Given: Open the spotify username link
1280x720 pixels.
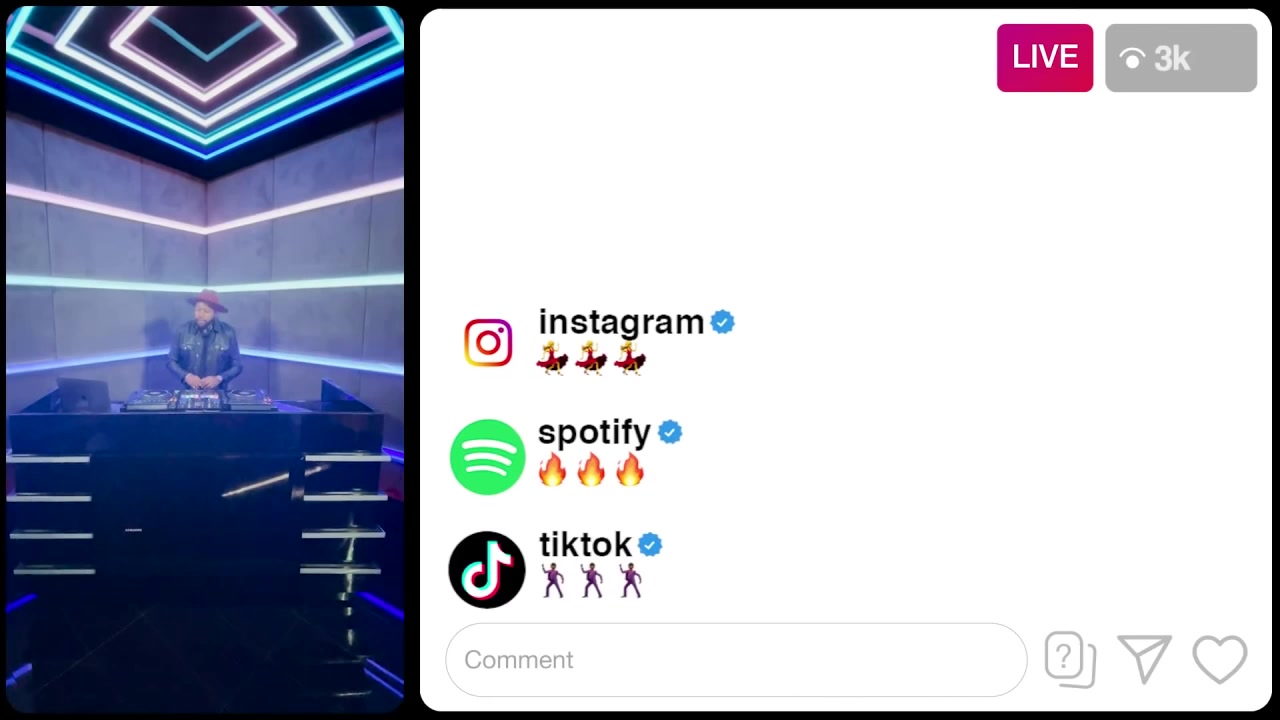Looking at the screenshot, I should pyautogui.click(x=594, y=433).
